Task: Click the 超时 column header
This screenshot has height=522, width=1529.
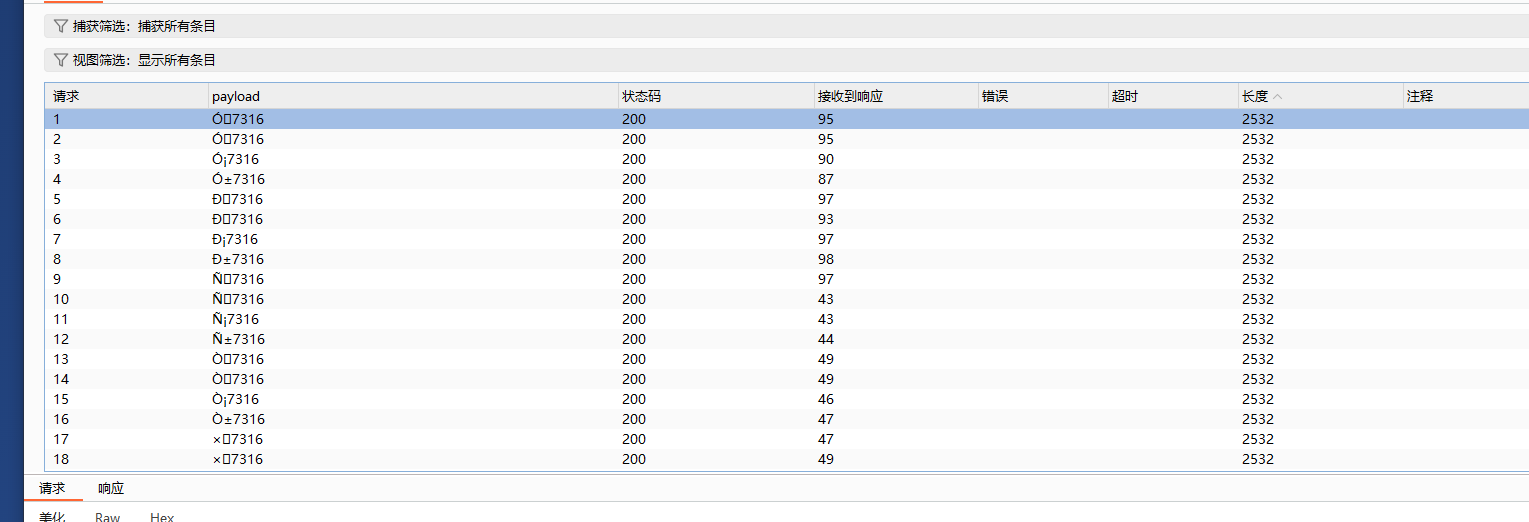Action: 1173,96
